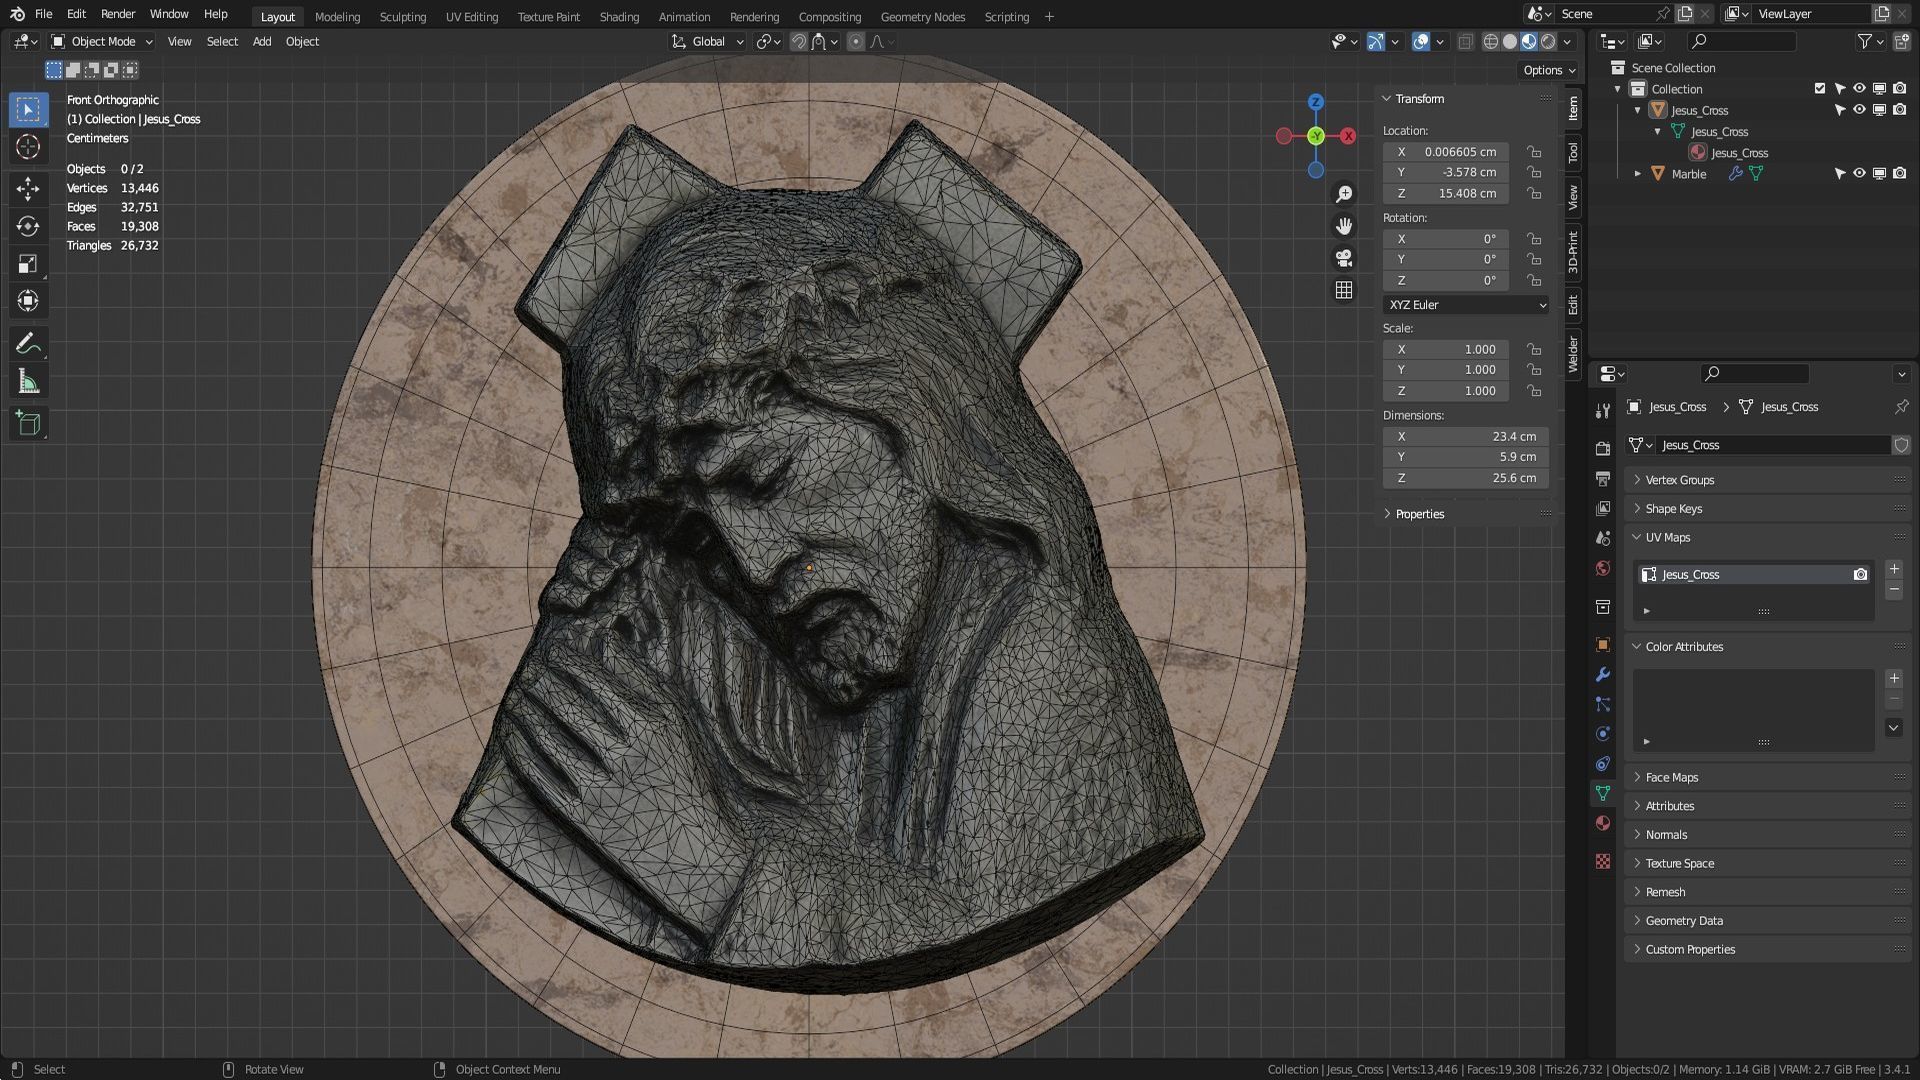
Task: Toggle lock for Location X
Action: click(x=1534, y=152)
